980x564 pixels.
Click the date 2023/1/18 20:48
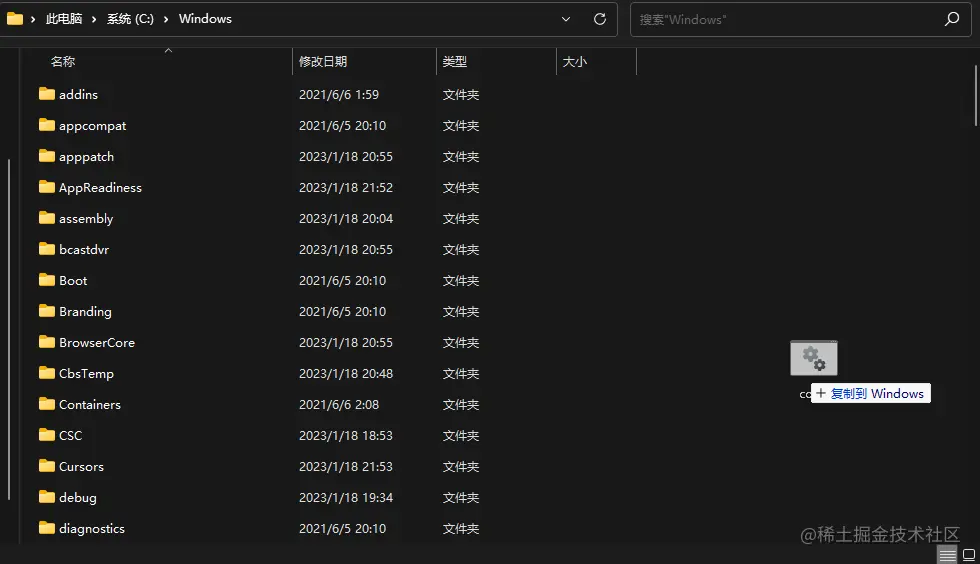[x=346, y=373]
